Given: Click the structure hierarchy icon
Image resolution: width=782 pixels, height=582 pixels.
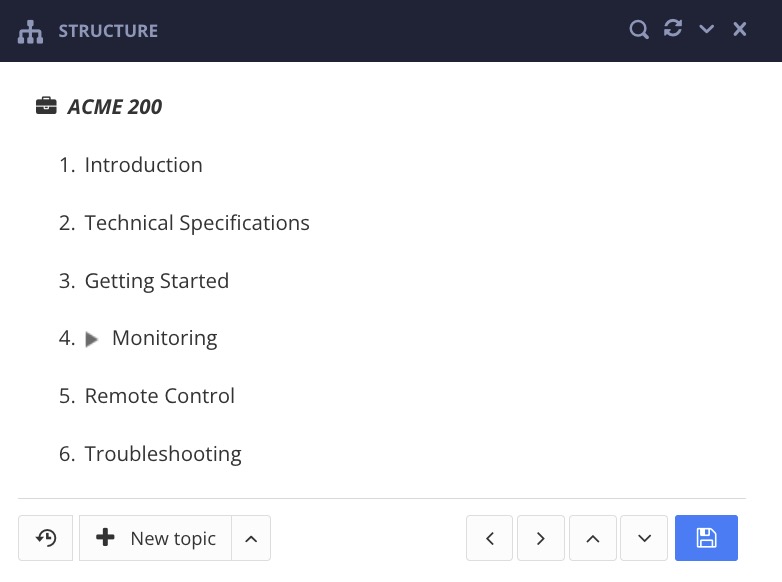Looking at the screenshot, I should click(x=31, y=31).
